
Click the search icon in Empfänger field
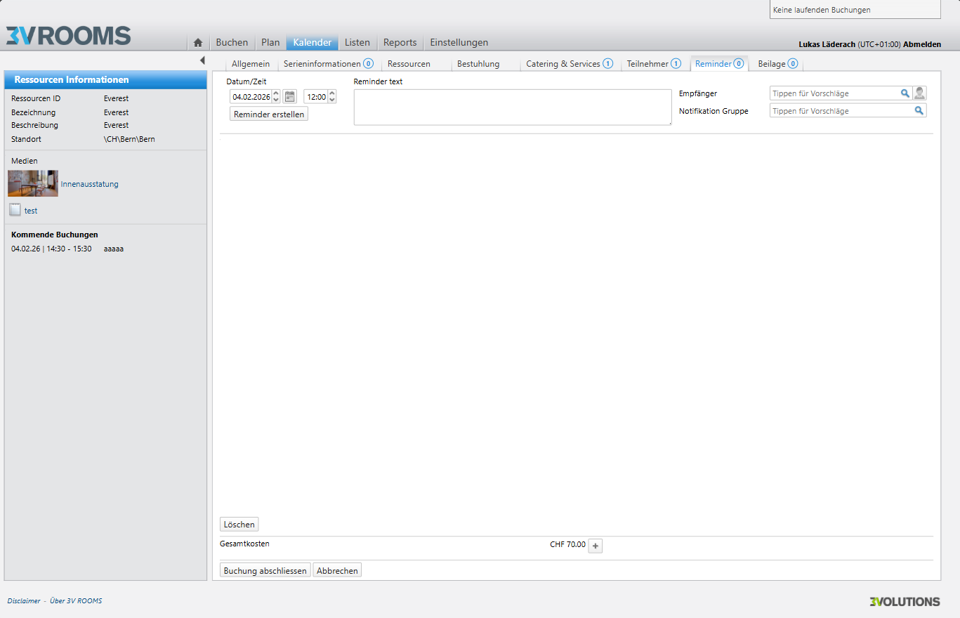coord(905,94)
